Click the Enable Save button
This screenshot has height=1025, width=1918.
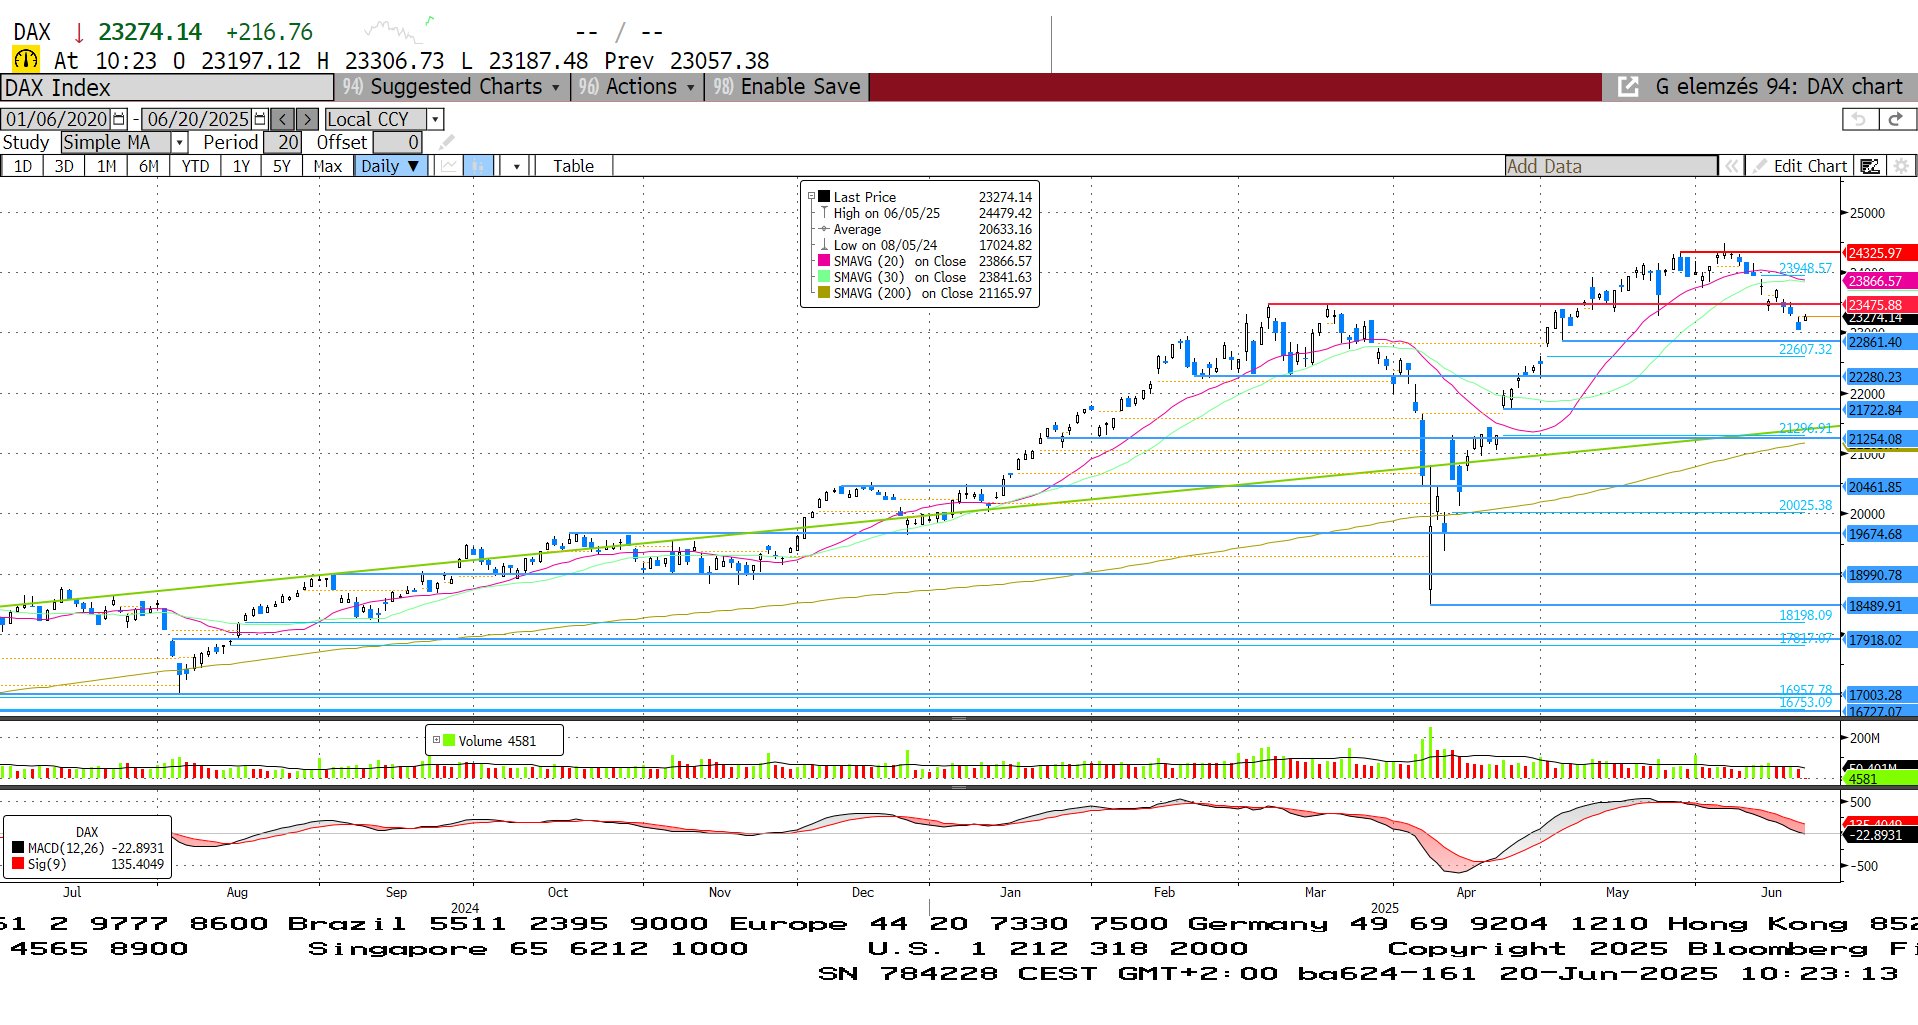787,87
